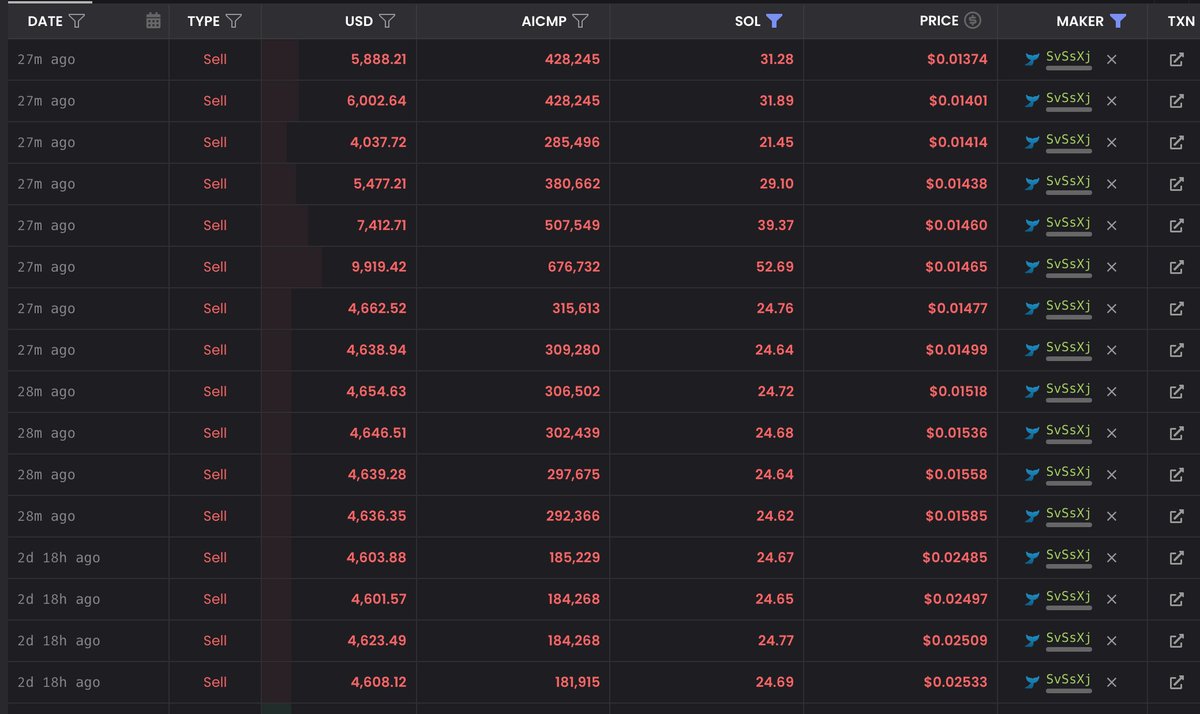Open transaction link for $0.02497 row
The width and height of the screenshot is (1200, 714).
(1176, 599)
